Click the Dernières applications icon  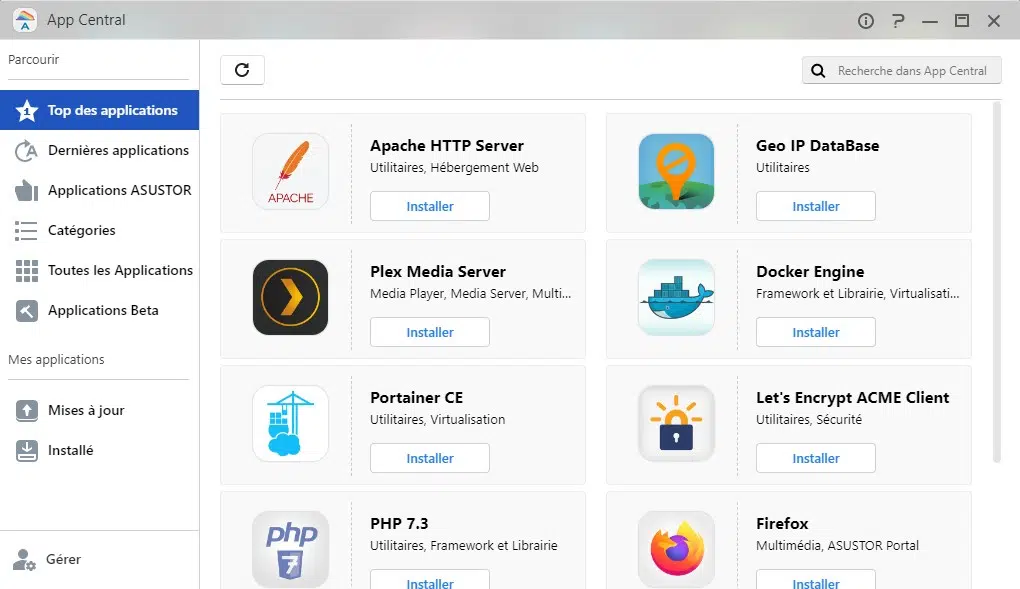point(26,151)
